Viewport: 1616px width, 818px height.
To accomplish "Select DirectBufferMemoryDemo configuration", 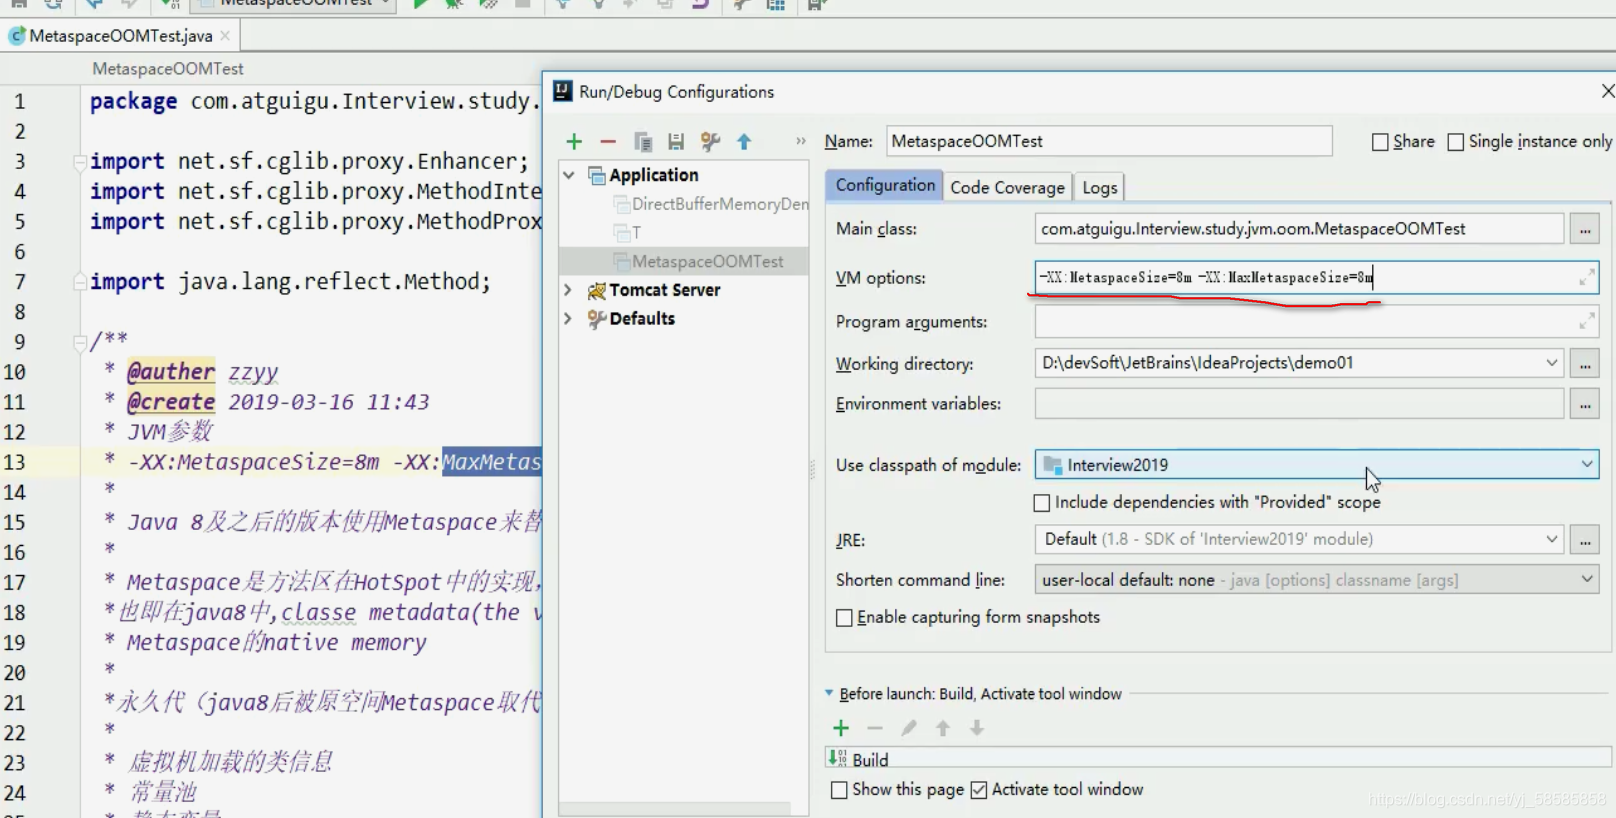I will [719, 204].
